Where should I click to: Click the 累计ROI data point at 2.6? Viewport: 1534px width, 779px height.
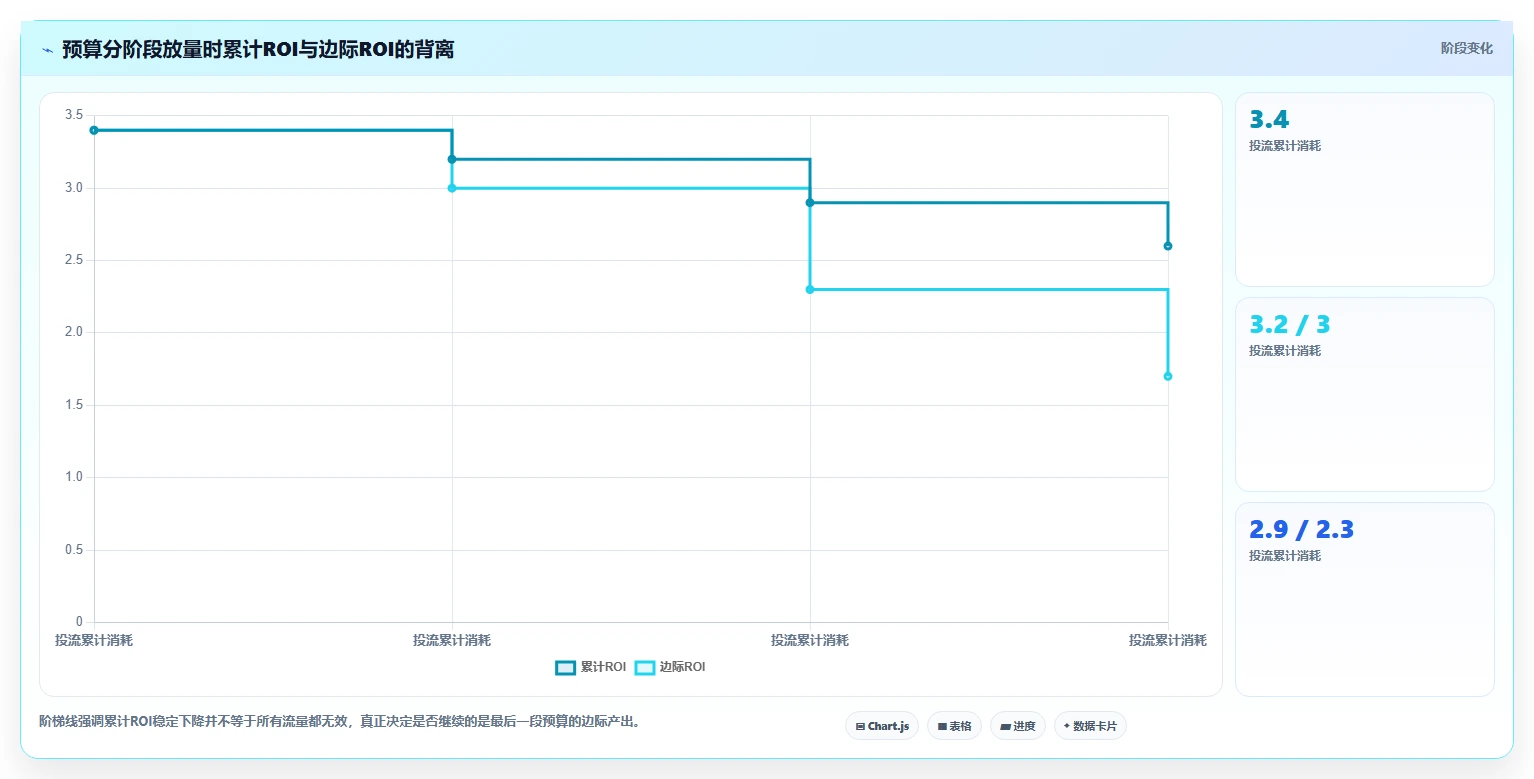(x=1168, y=246)
